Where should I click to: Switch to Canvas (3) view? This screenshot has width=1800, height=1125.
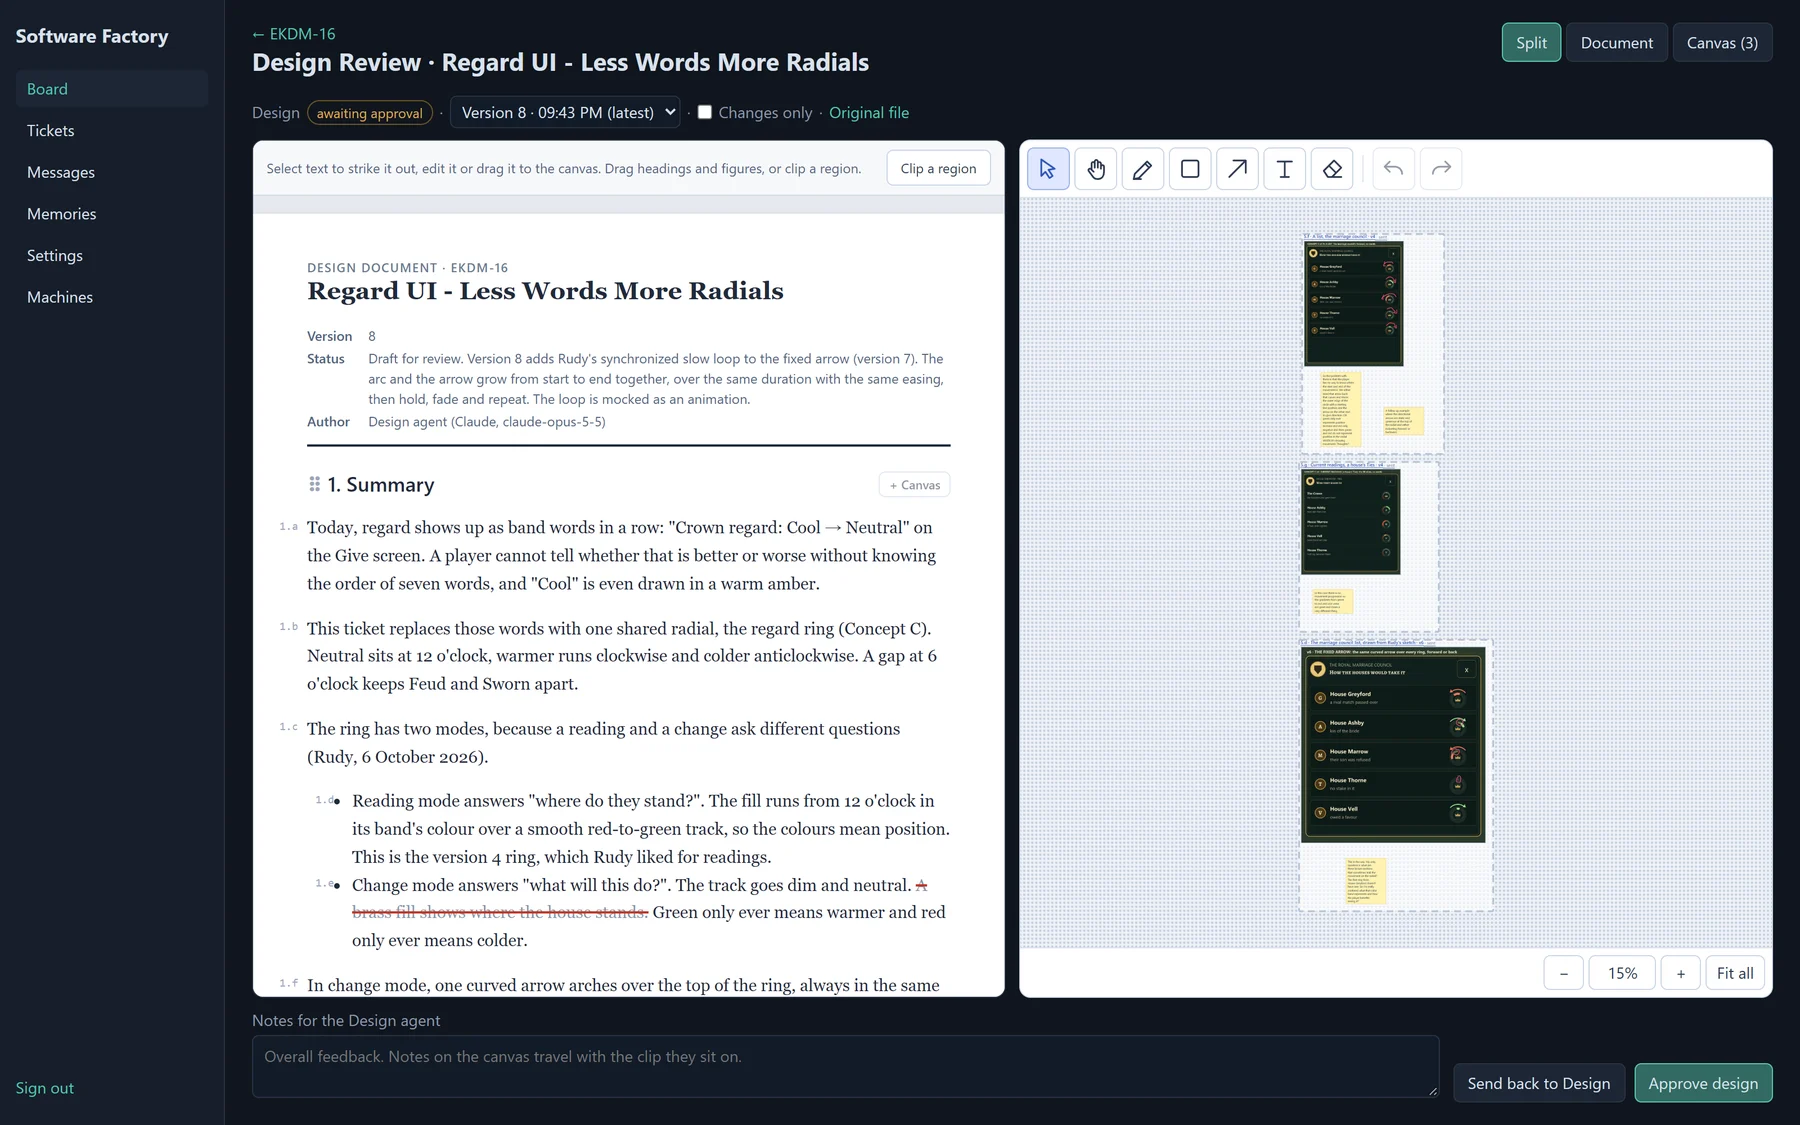(x=1722, y=42)
